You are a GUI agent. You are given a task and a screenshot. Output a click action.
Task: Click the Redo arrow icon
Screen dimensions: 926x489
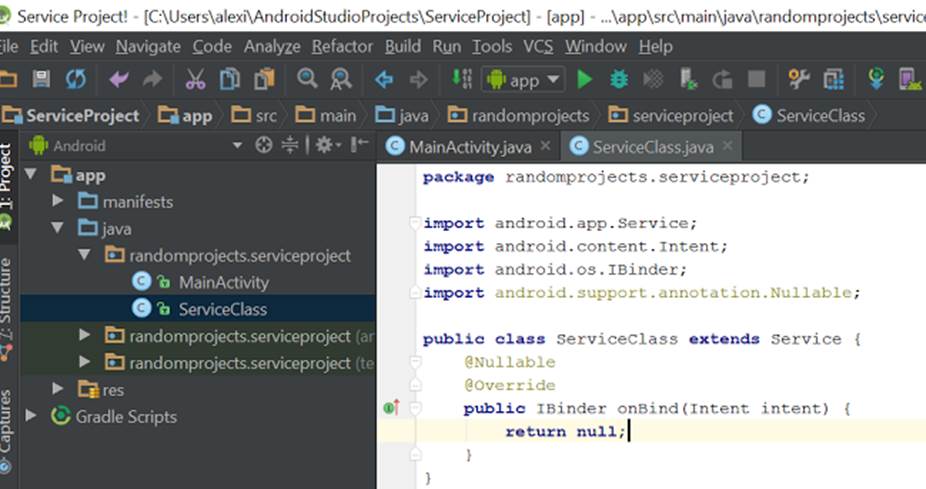152,79
